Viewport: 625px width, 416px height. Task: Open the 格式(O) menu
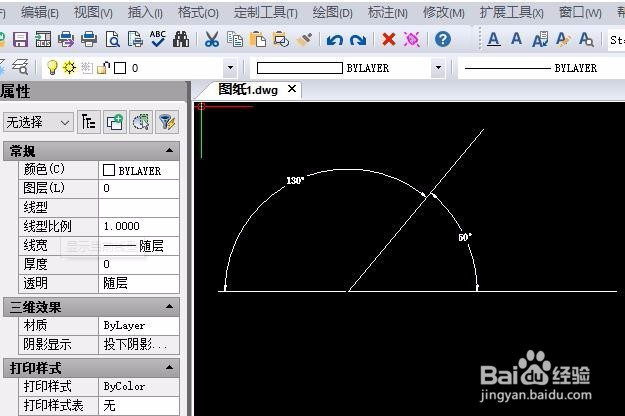click(x=198, y=13)
